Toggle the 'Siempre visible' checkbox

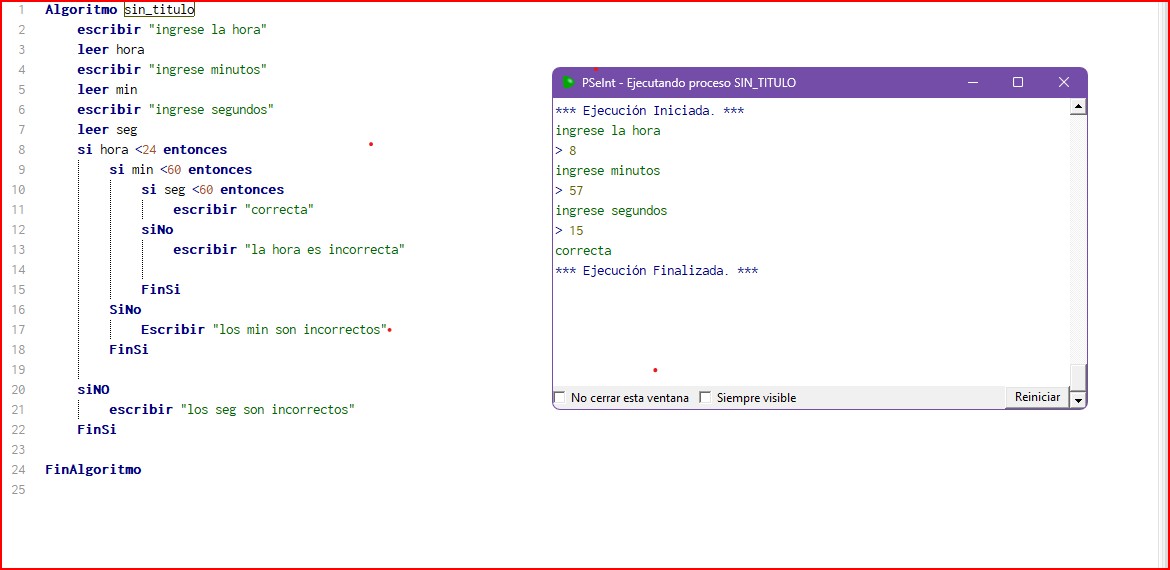[705, 398]
